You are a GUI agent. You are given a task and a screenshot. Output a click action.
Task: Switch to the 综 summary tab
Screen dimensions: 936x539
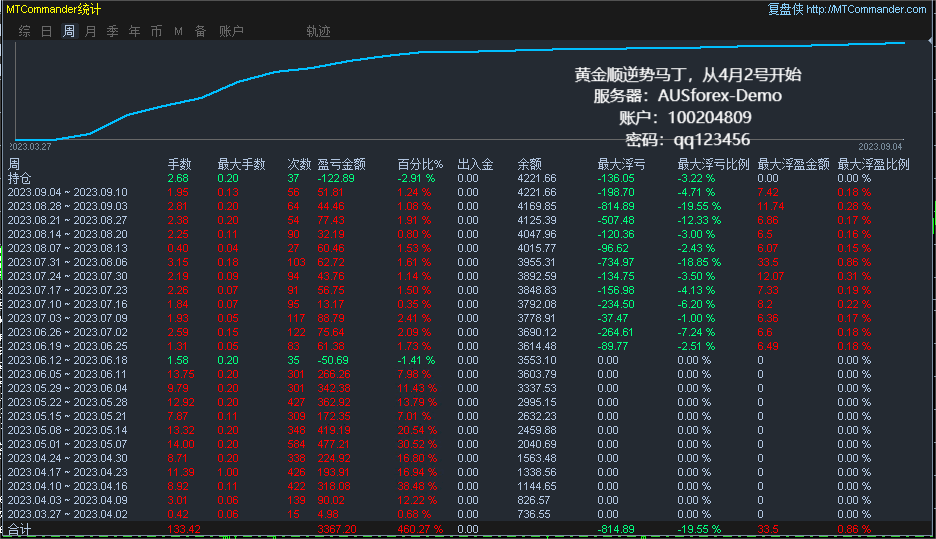[24, 31]
